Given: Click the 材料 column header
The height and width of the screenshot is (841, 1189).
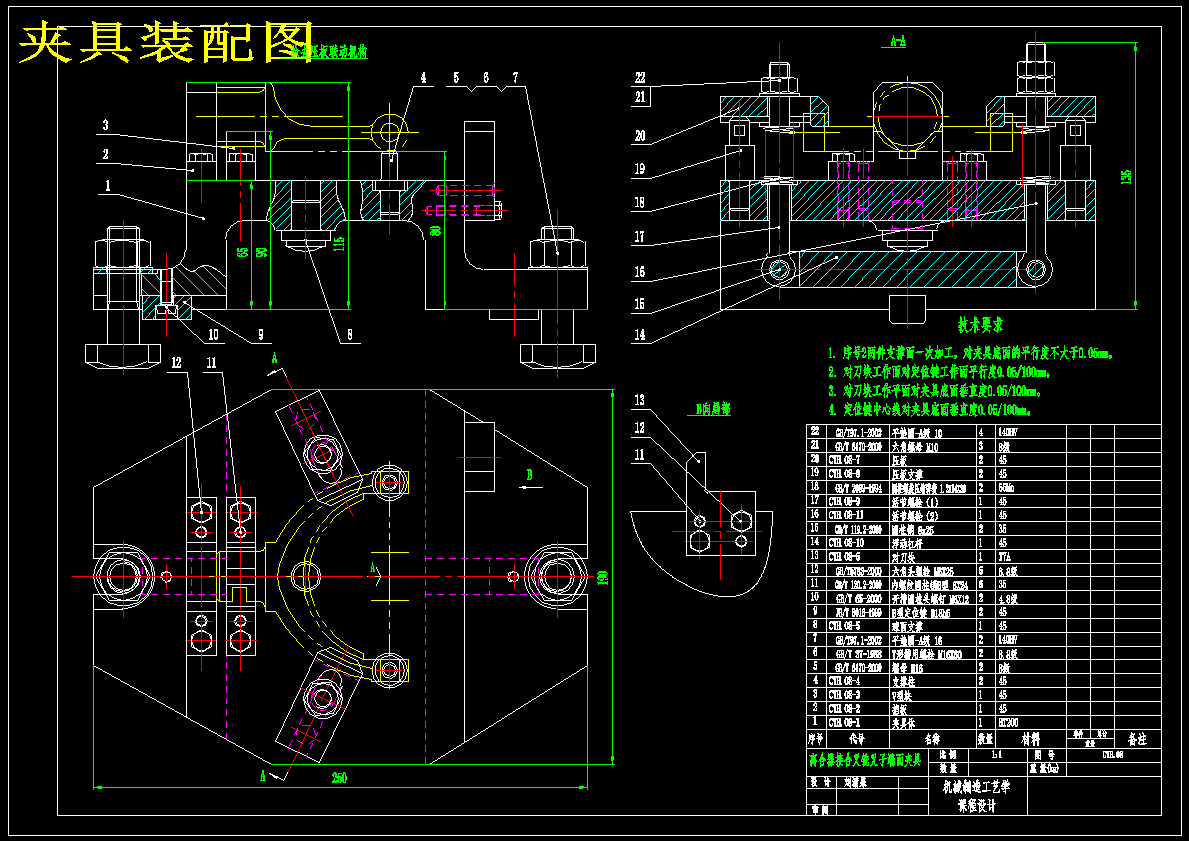Looking at the screenshot, I should point(1031,738).
